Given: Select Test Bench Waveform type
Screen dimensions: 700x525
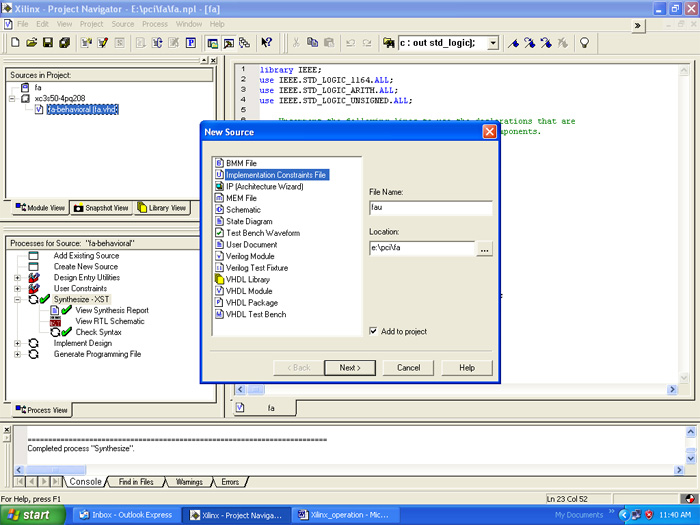Looking at the screenshot, I should [x=263, y=233].
